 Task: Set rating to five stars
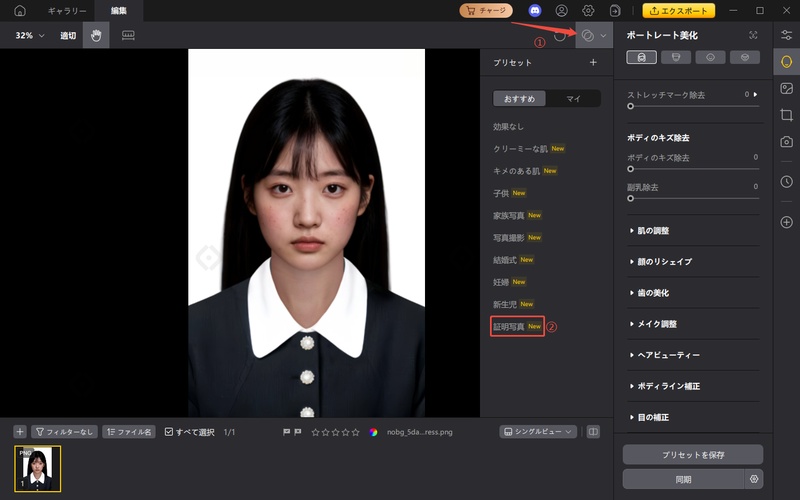tap(356, 432)
